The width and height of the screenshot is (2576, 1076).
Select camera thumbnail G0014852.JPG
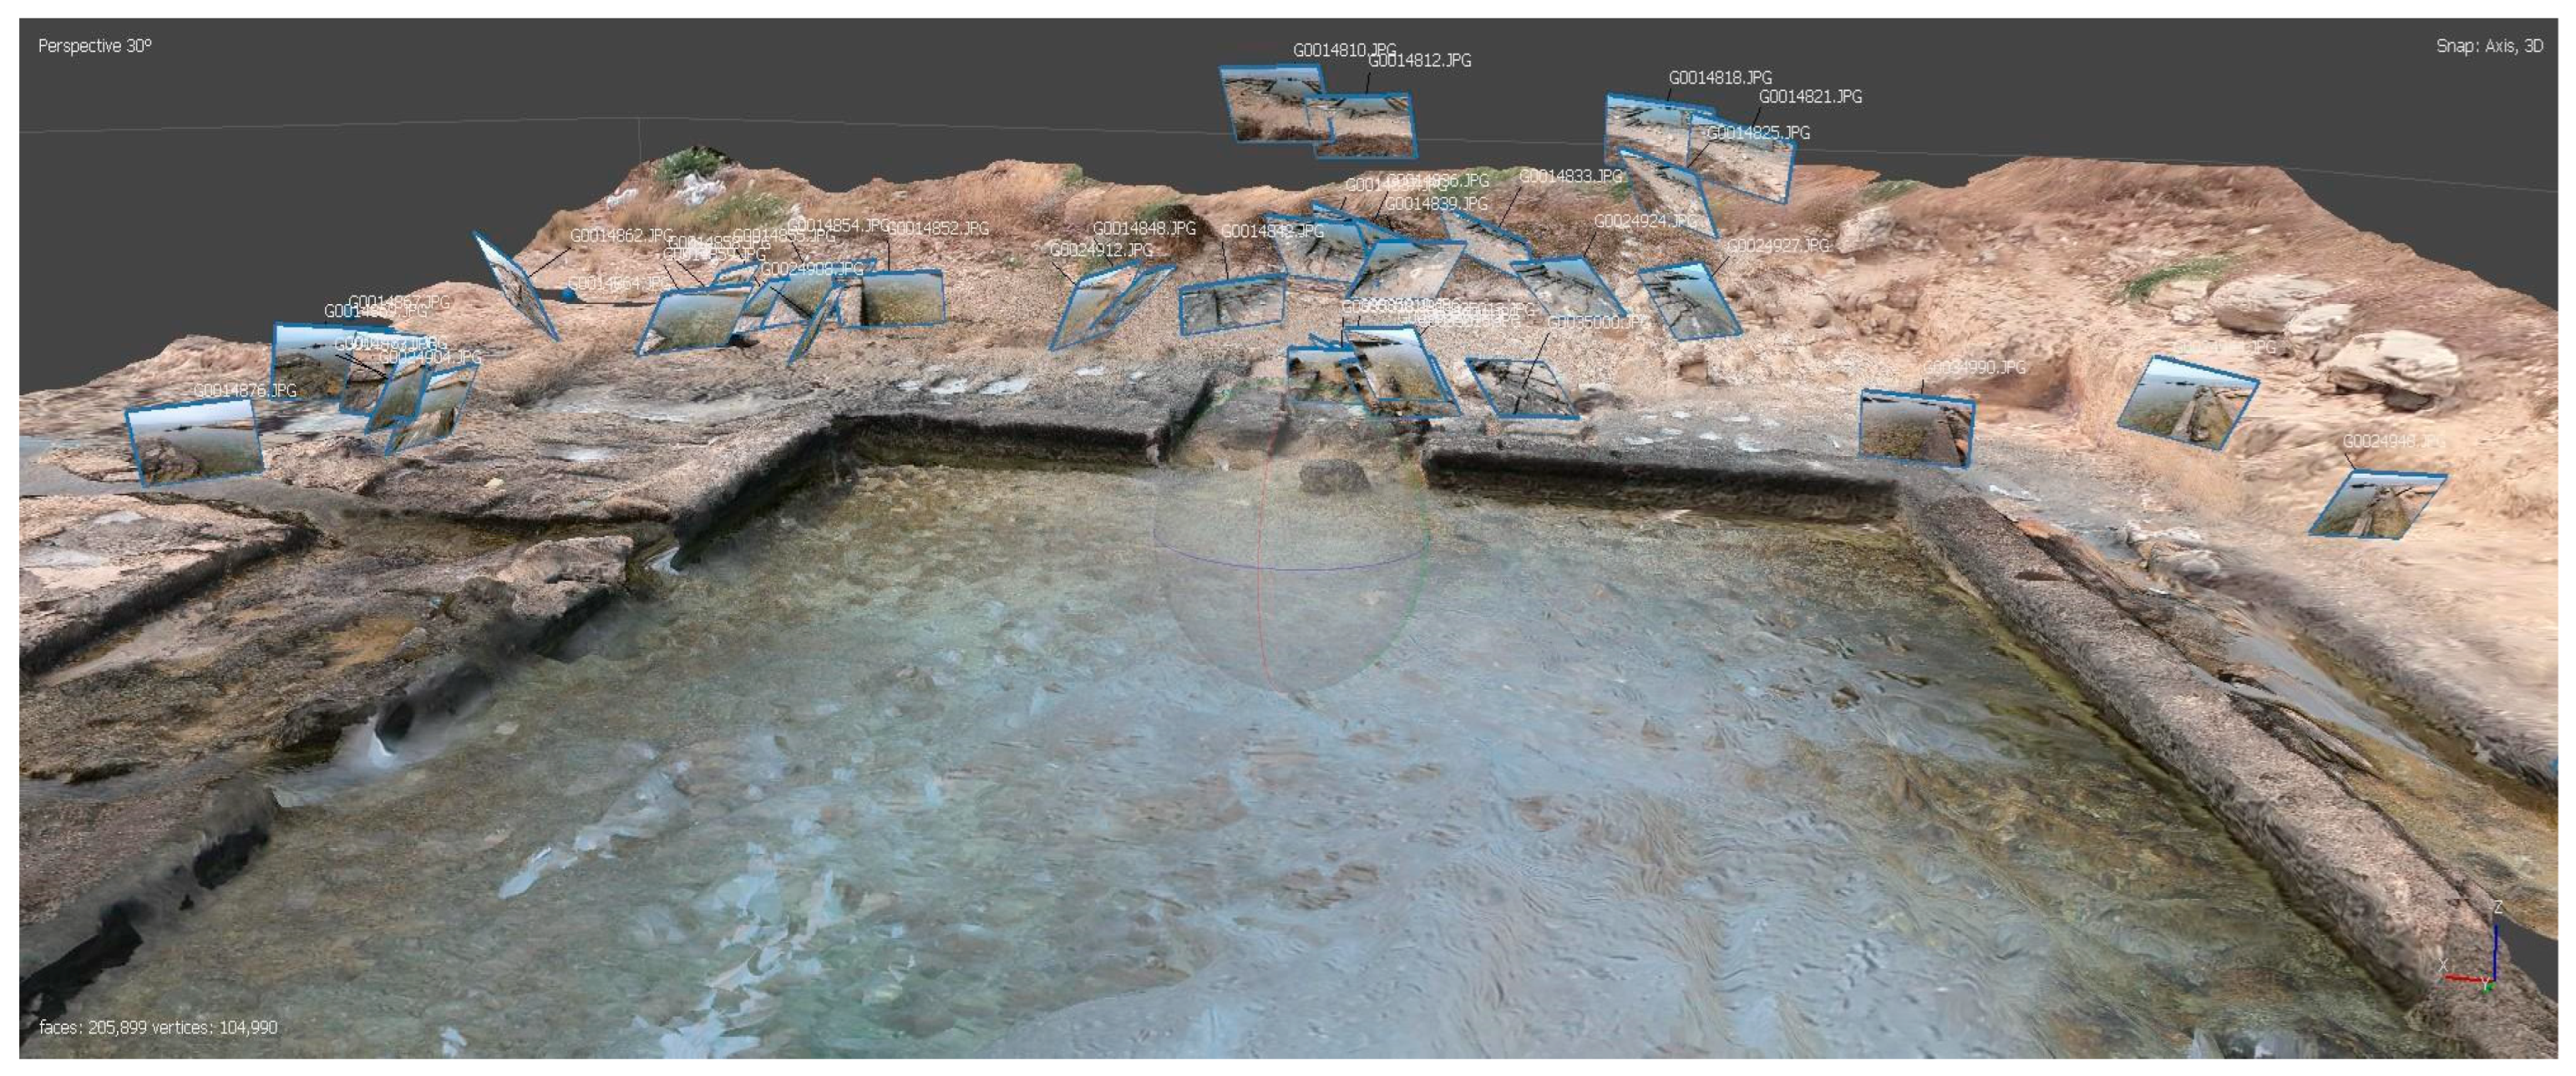pos(903,298)
